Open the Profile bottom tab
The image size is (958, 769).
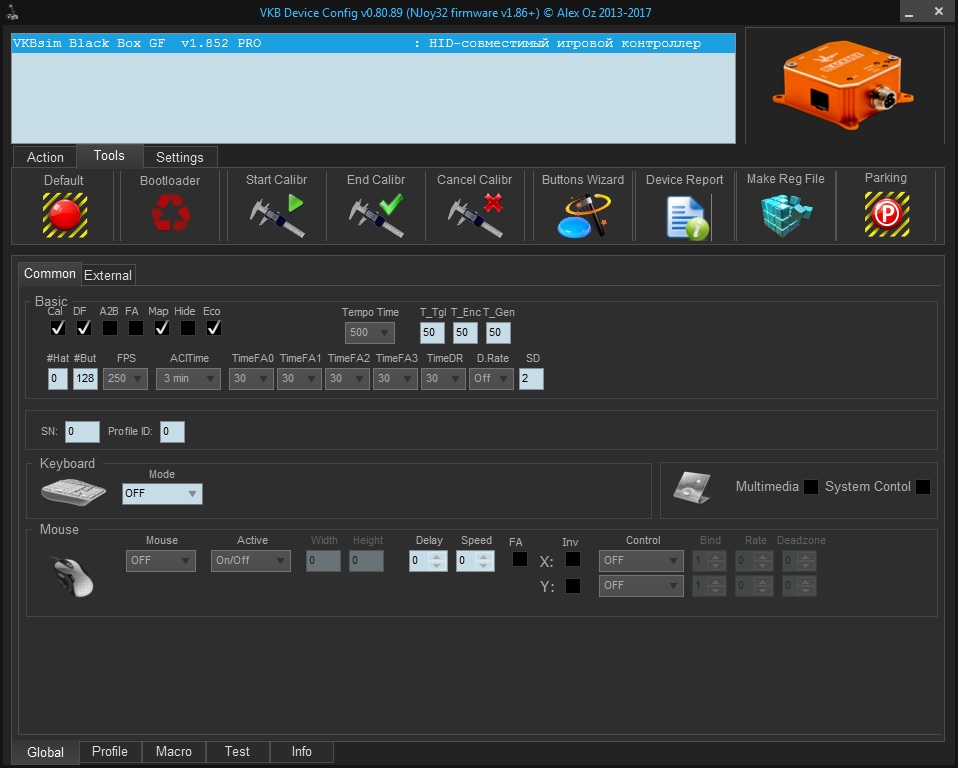pos(110,751)
